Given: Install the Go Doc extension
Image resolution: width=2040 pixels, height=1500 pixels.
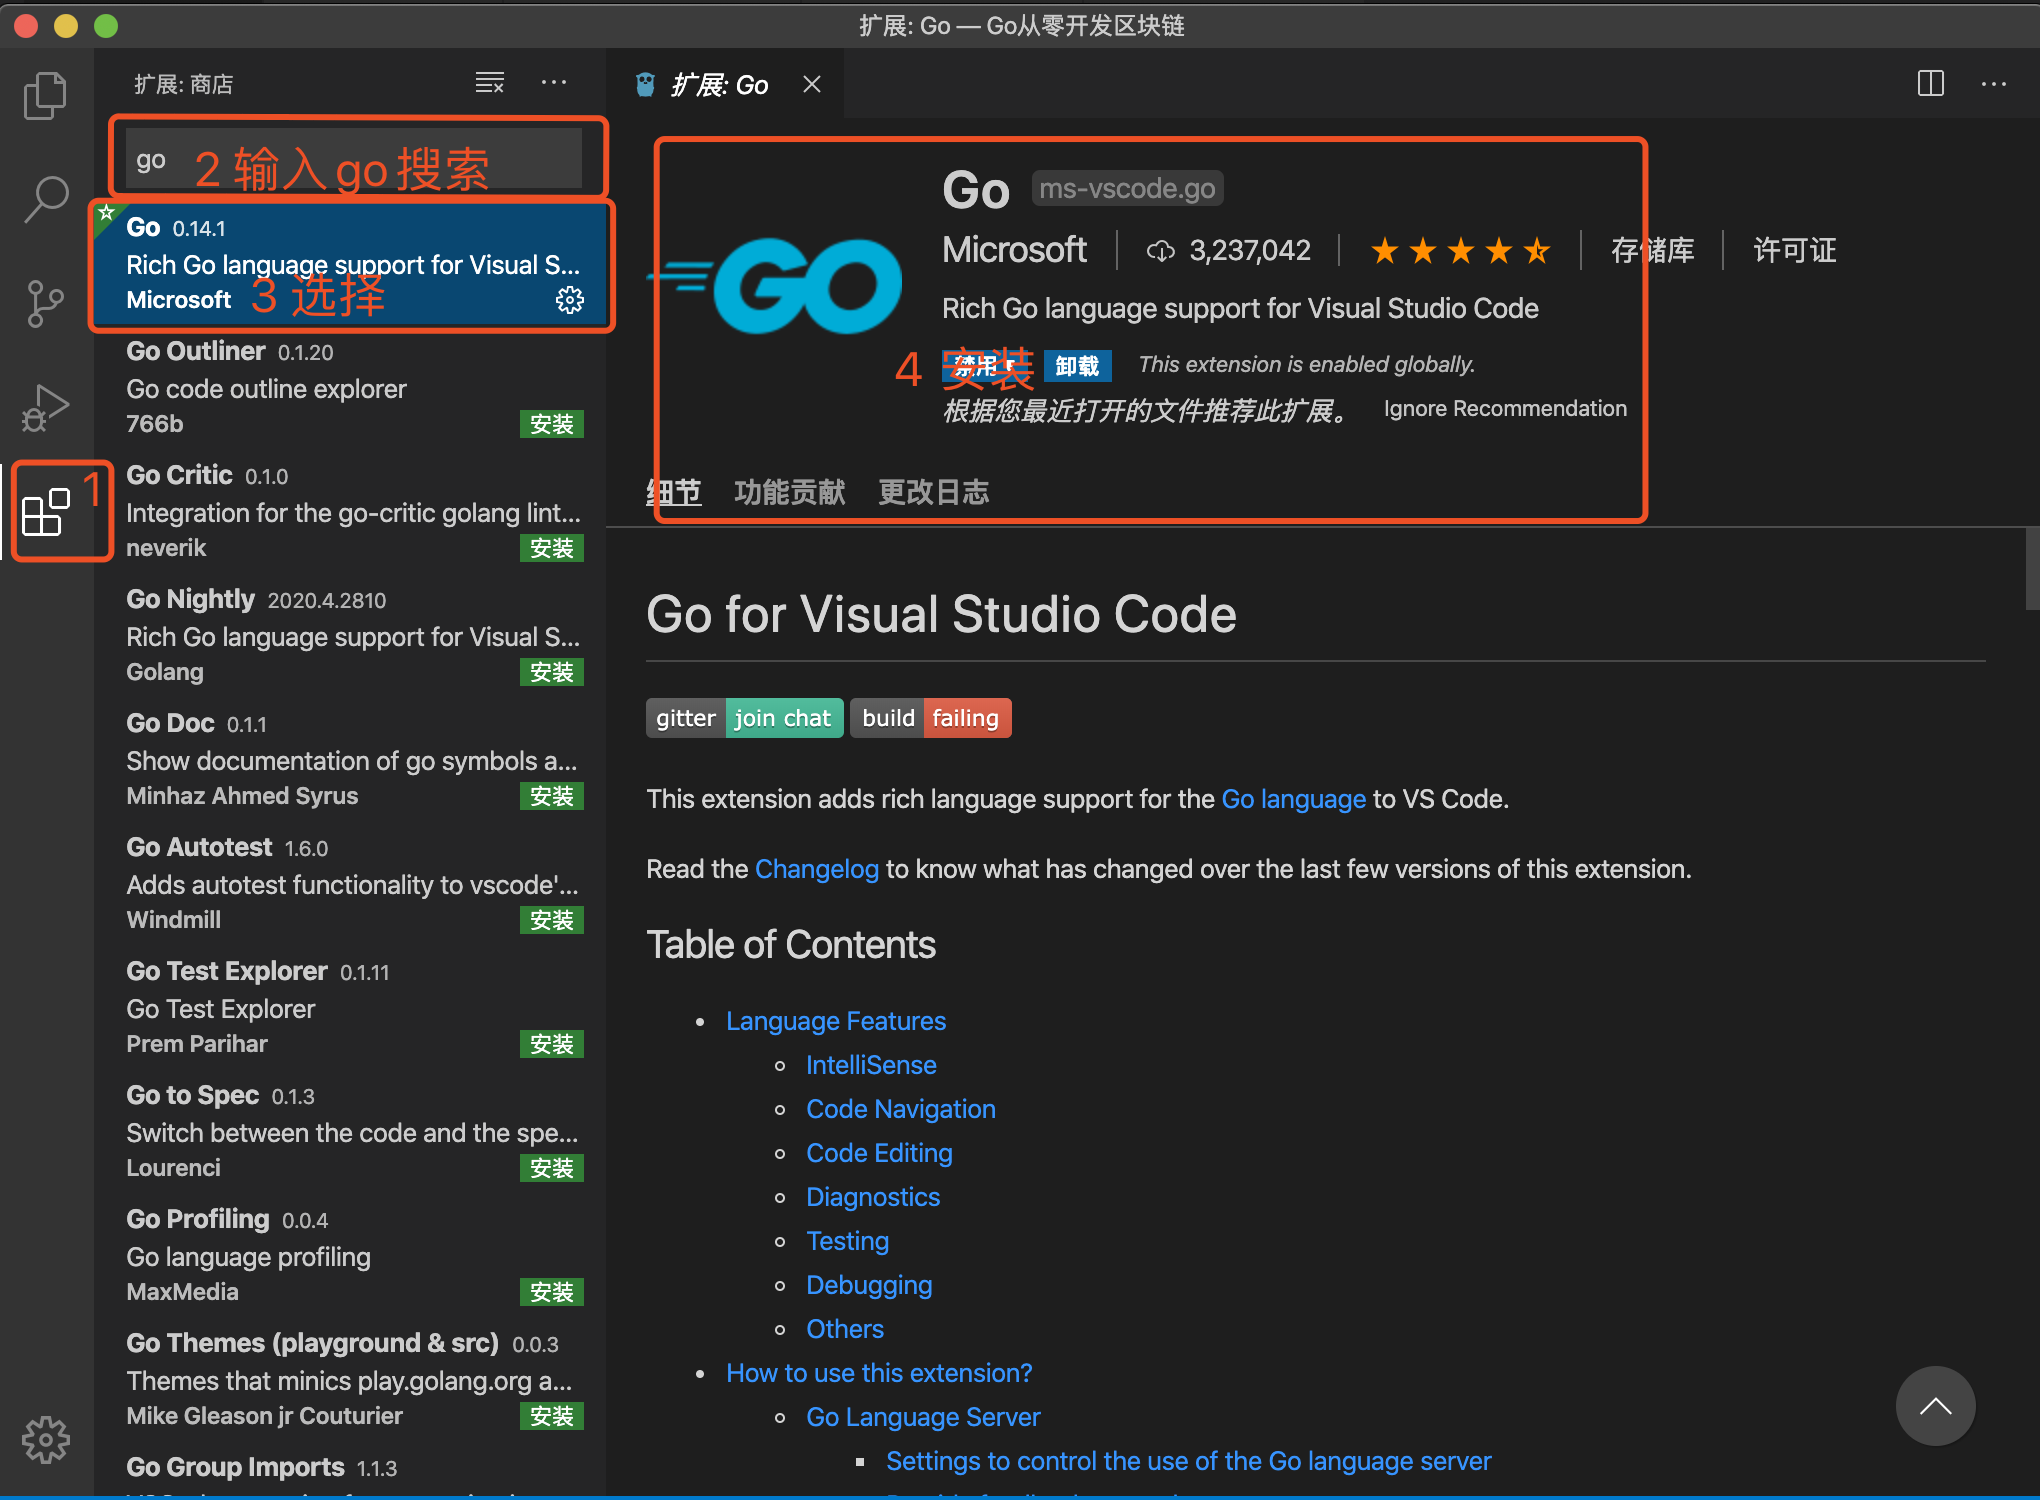Looking at the screenshot, I should (552, 796).
